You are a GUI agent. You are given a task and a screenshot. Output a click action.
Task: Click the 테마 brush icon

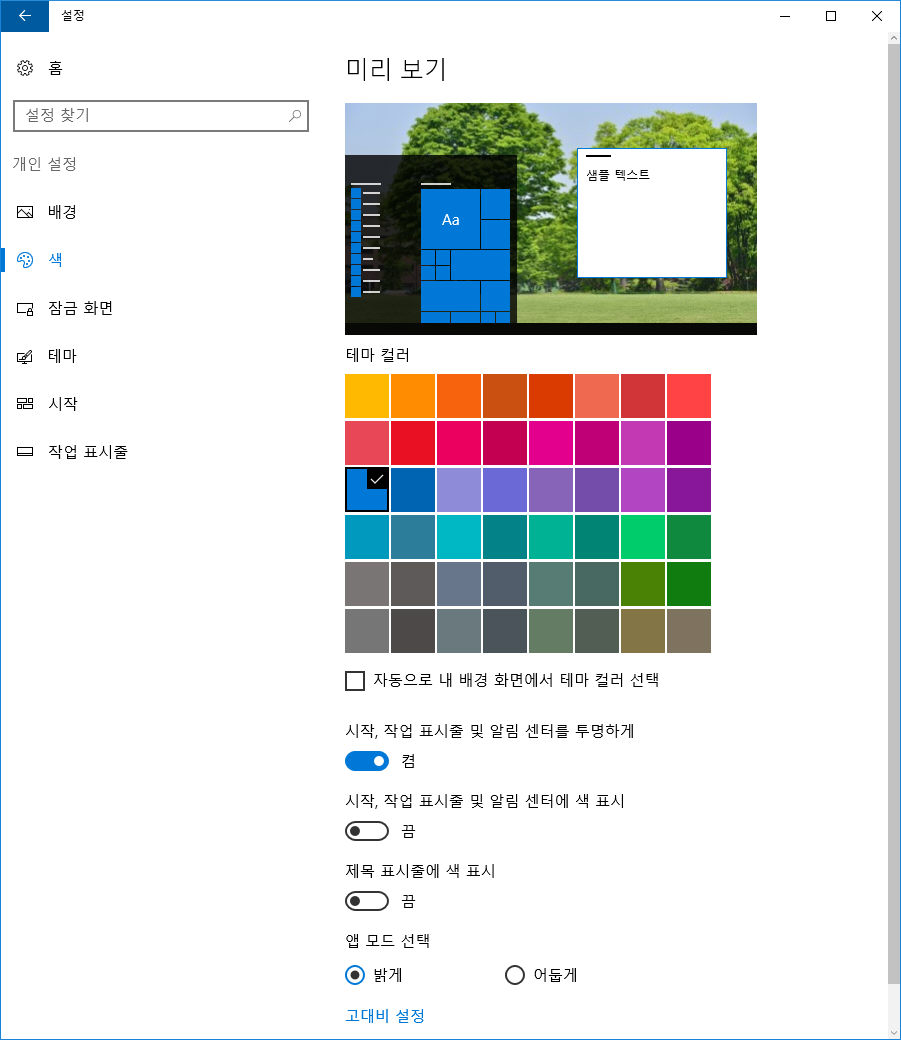coord(25,357)
